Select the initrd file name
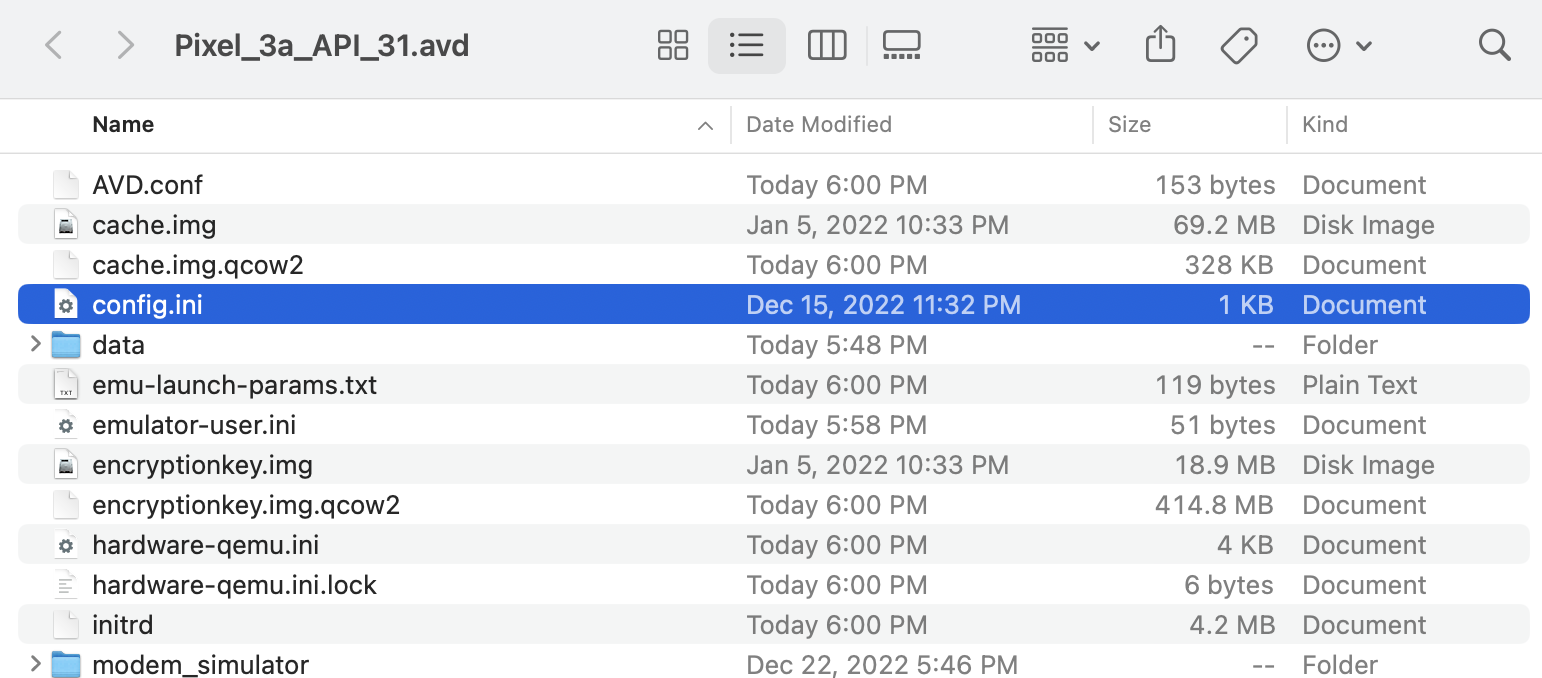 (x=122, y=625)
